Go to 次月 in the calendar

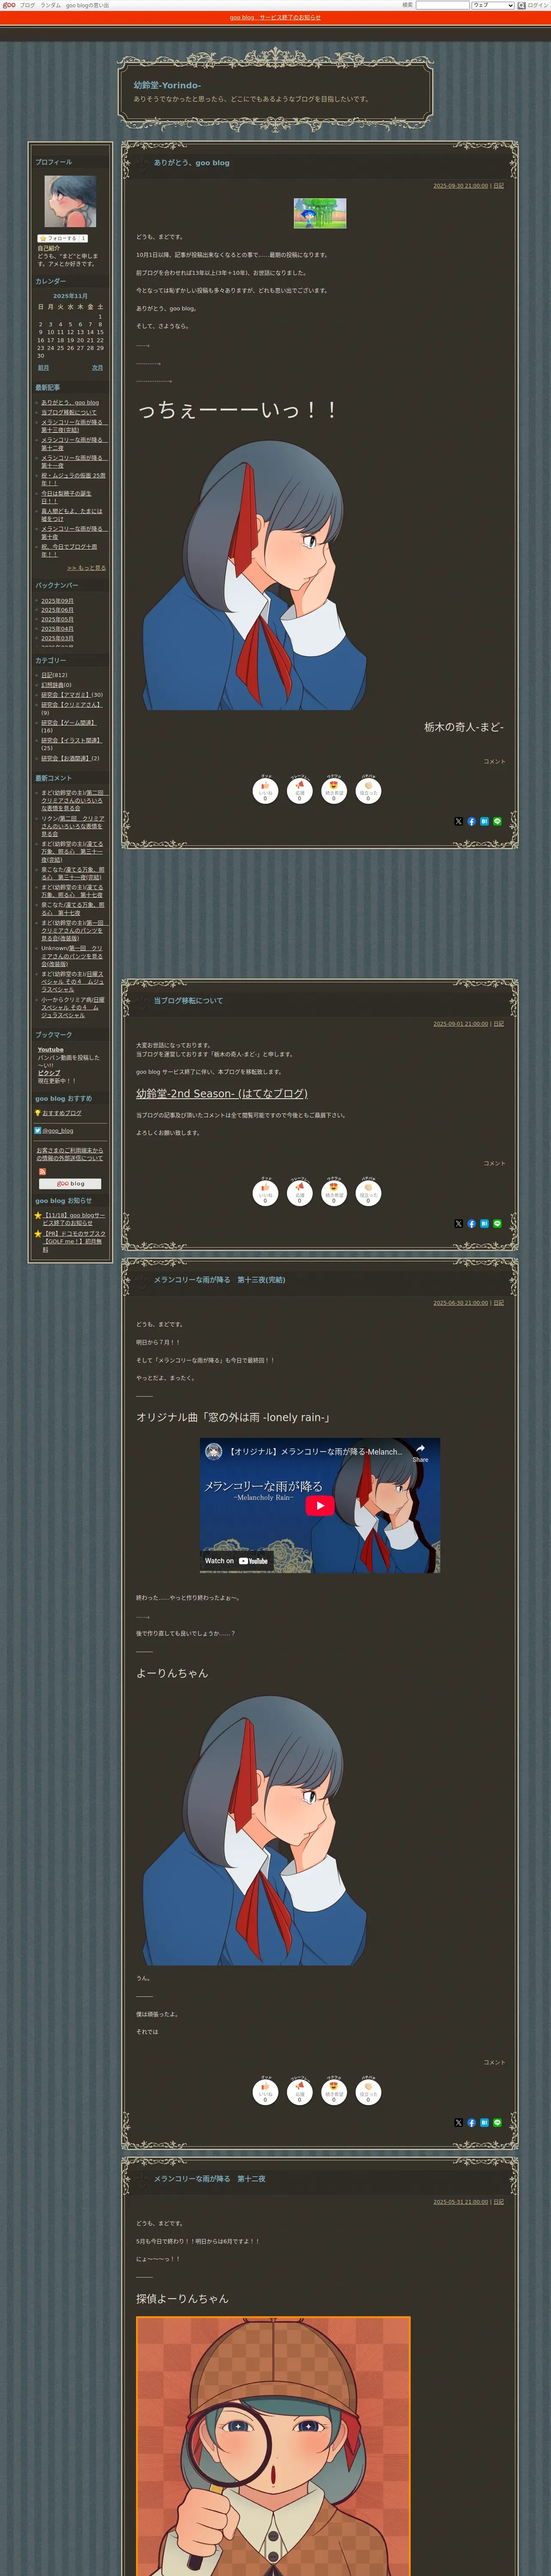[97, 368]
